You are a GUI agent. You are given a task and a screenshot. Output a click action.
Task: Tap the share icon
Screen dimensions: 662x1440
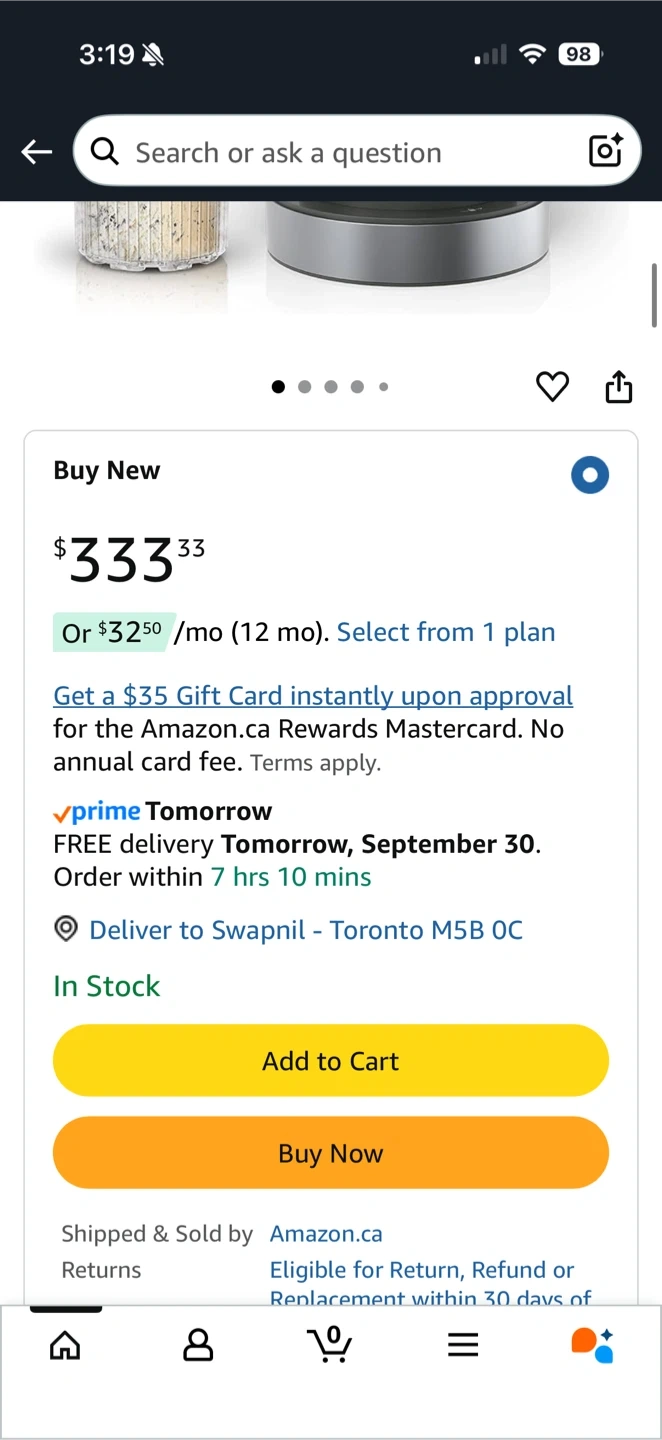619,386
